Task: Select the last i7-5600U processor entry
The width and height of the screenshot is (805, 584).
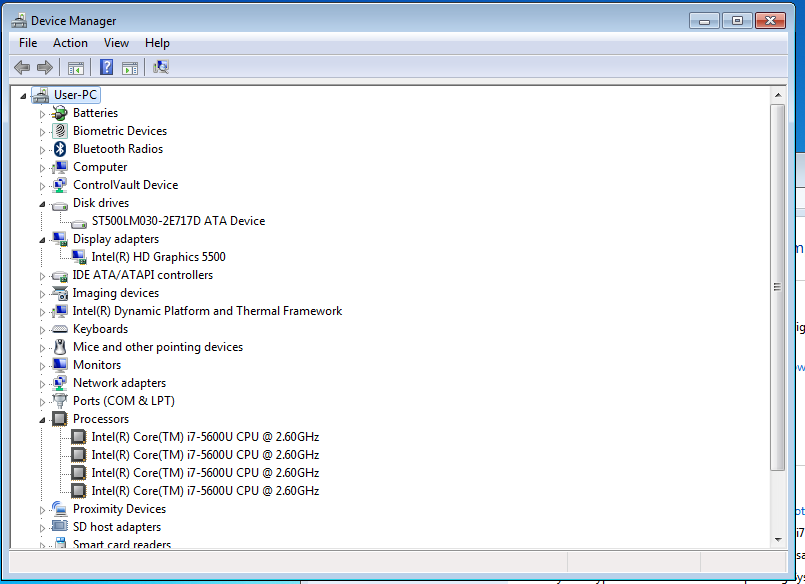Action: (x=205, y=491)
